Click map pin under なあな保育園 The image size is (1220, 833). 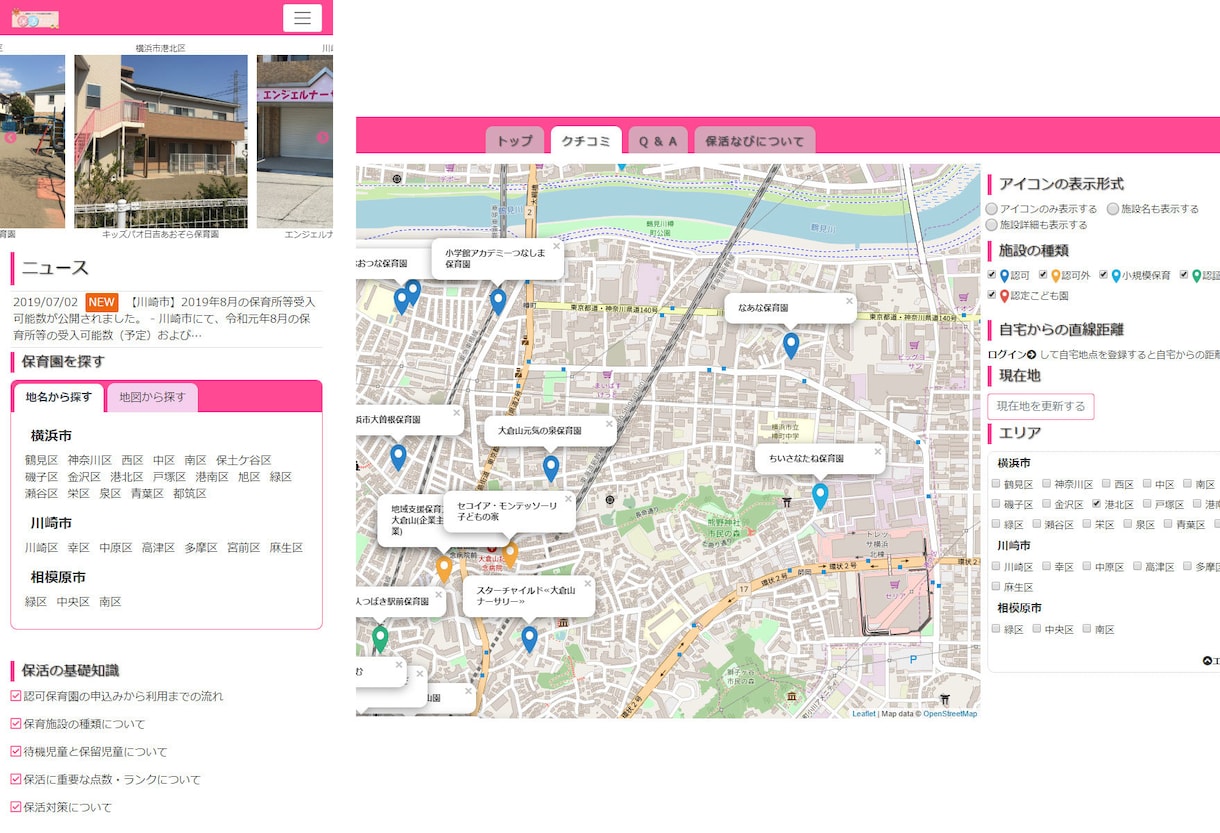click(791, 346)
